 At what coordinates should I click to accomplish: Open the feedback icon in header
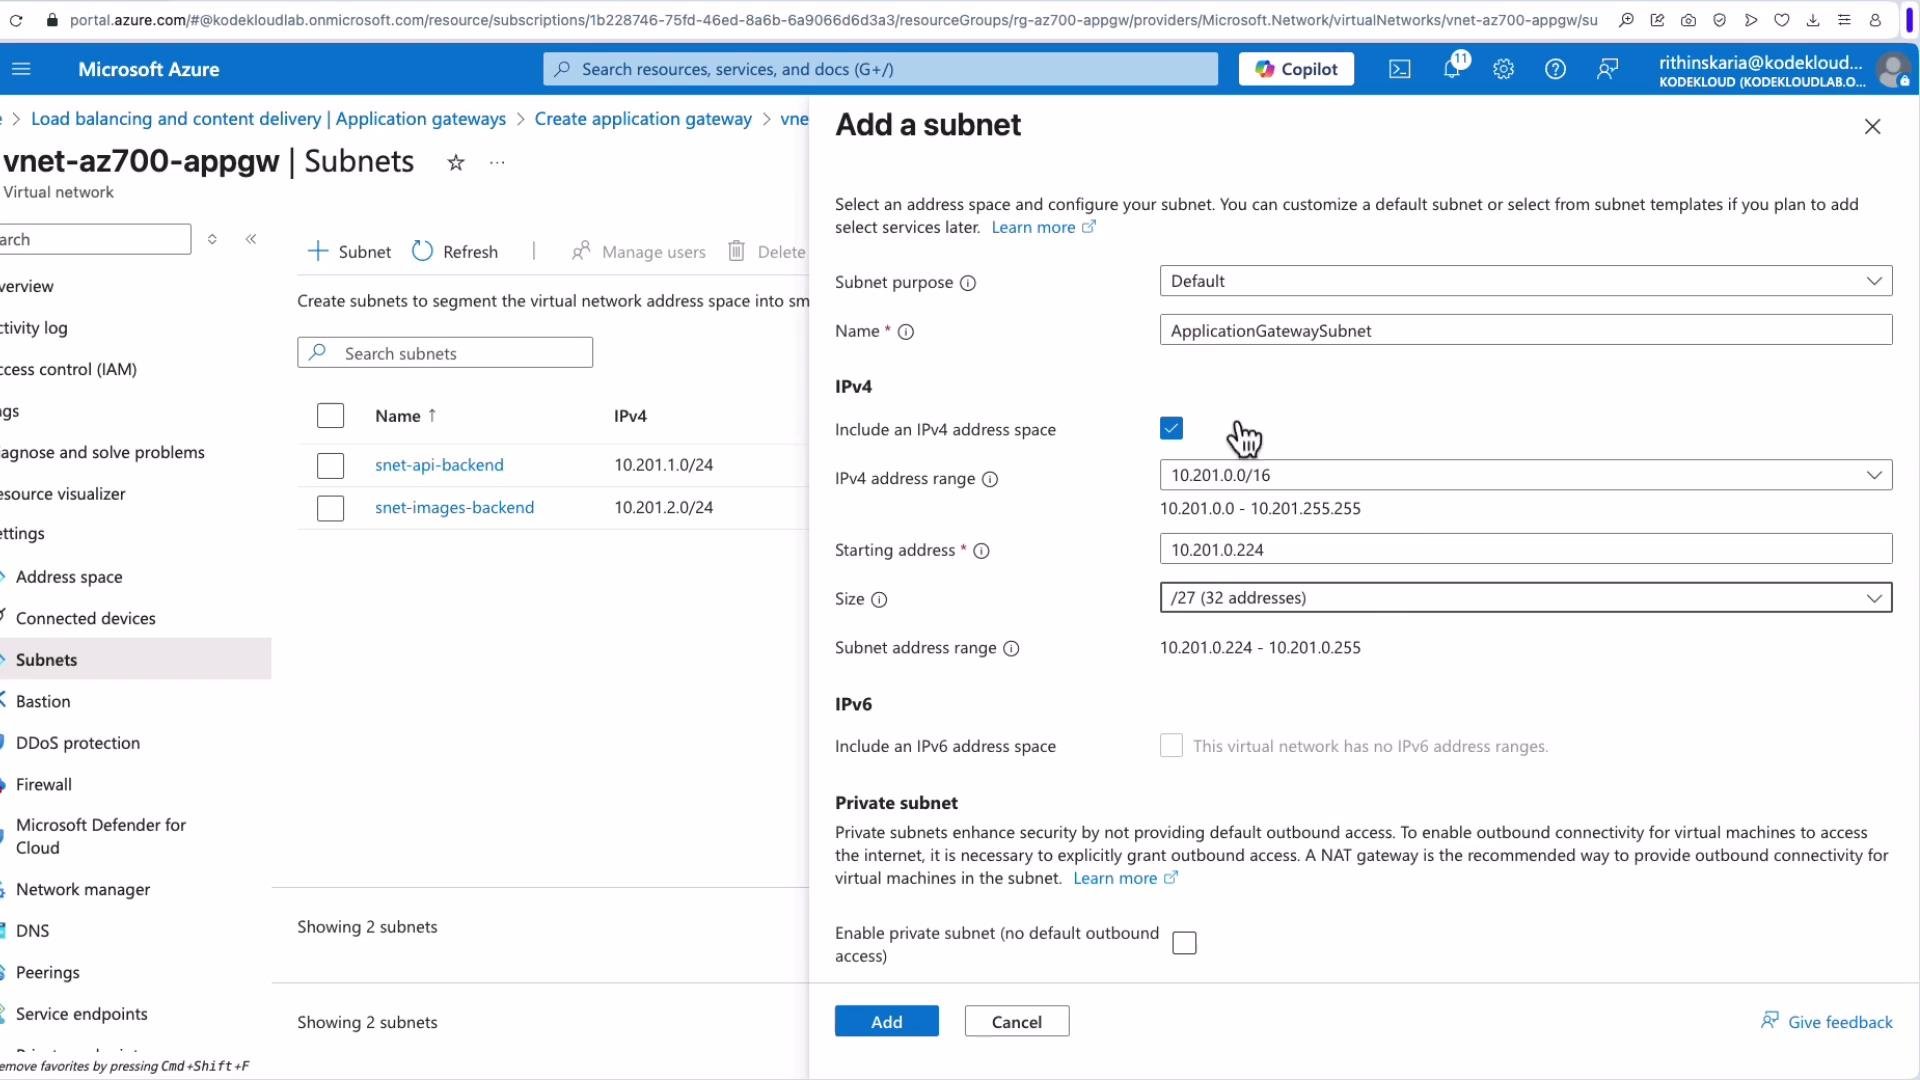[1607, 69]
